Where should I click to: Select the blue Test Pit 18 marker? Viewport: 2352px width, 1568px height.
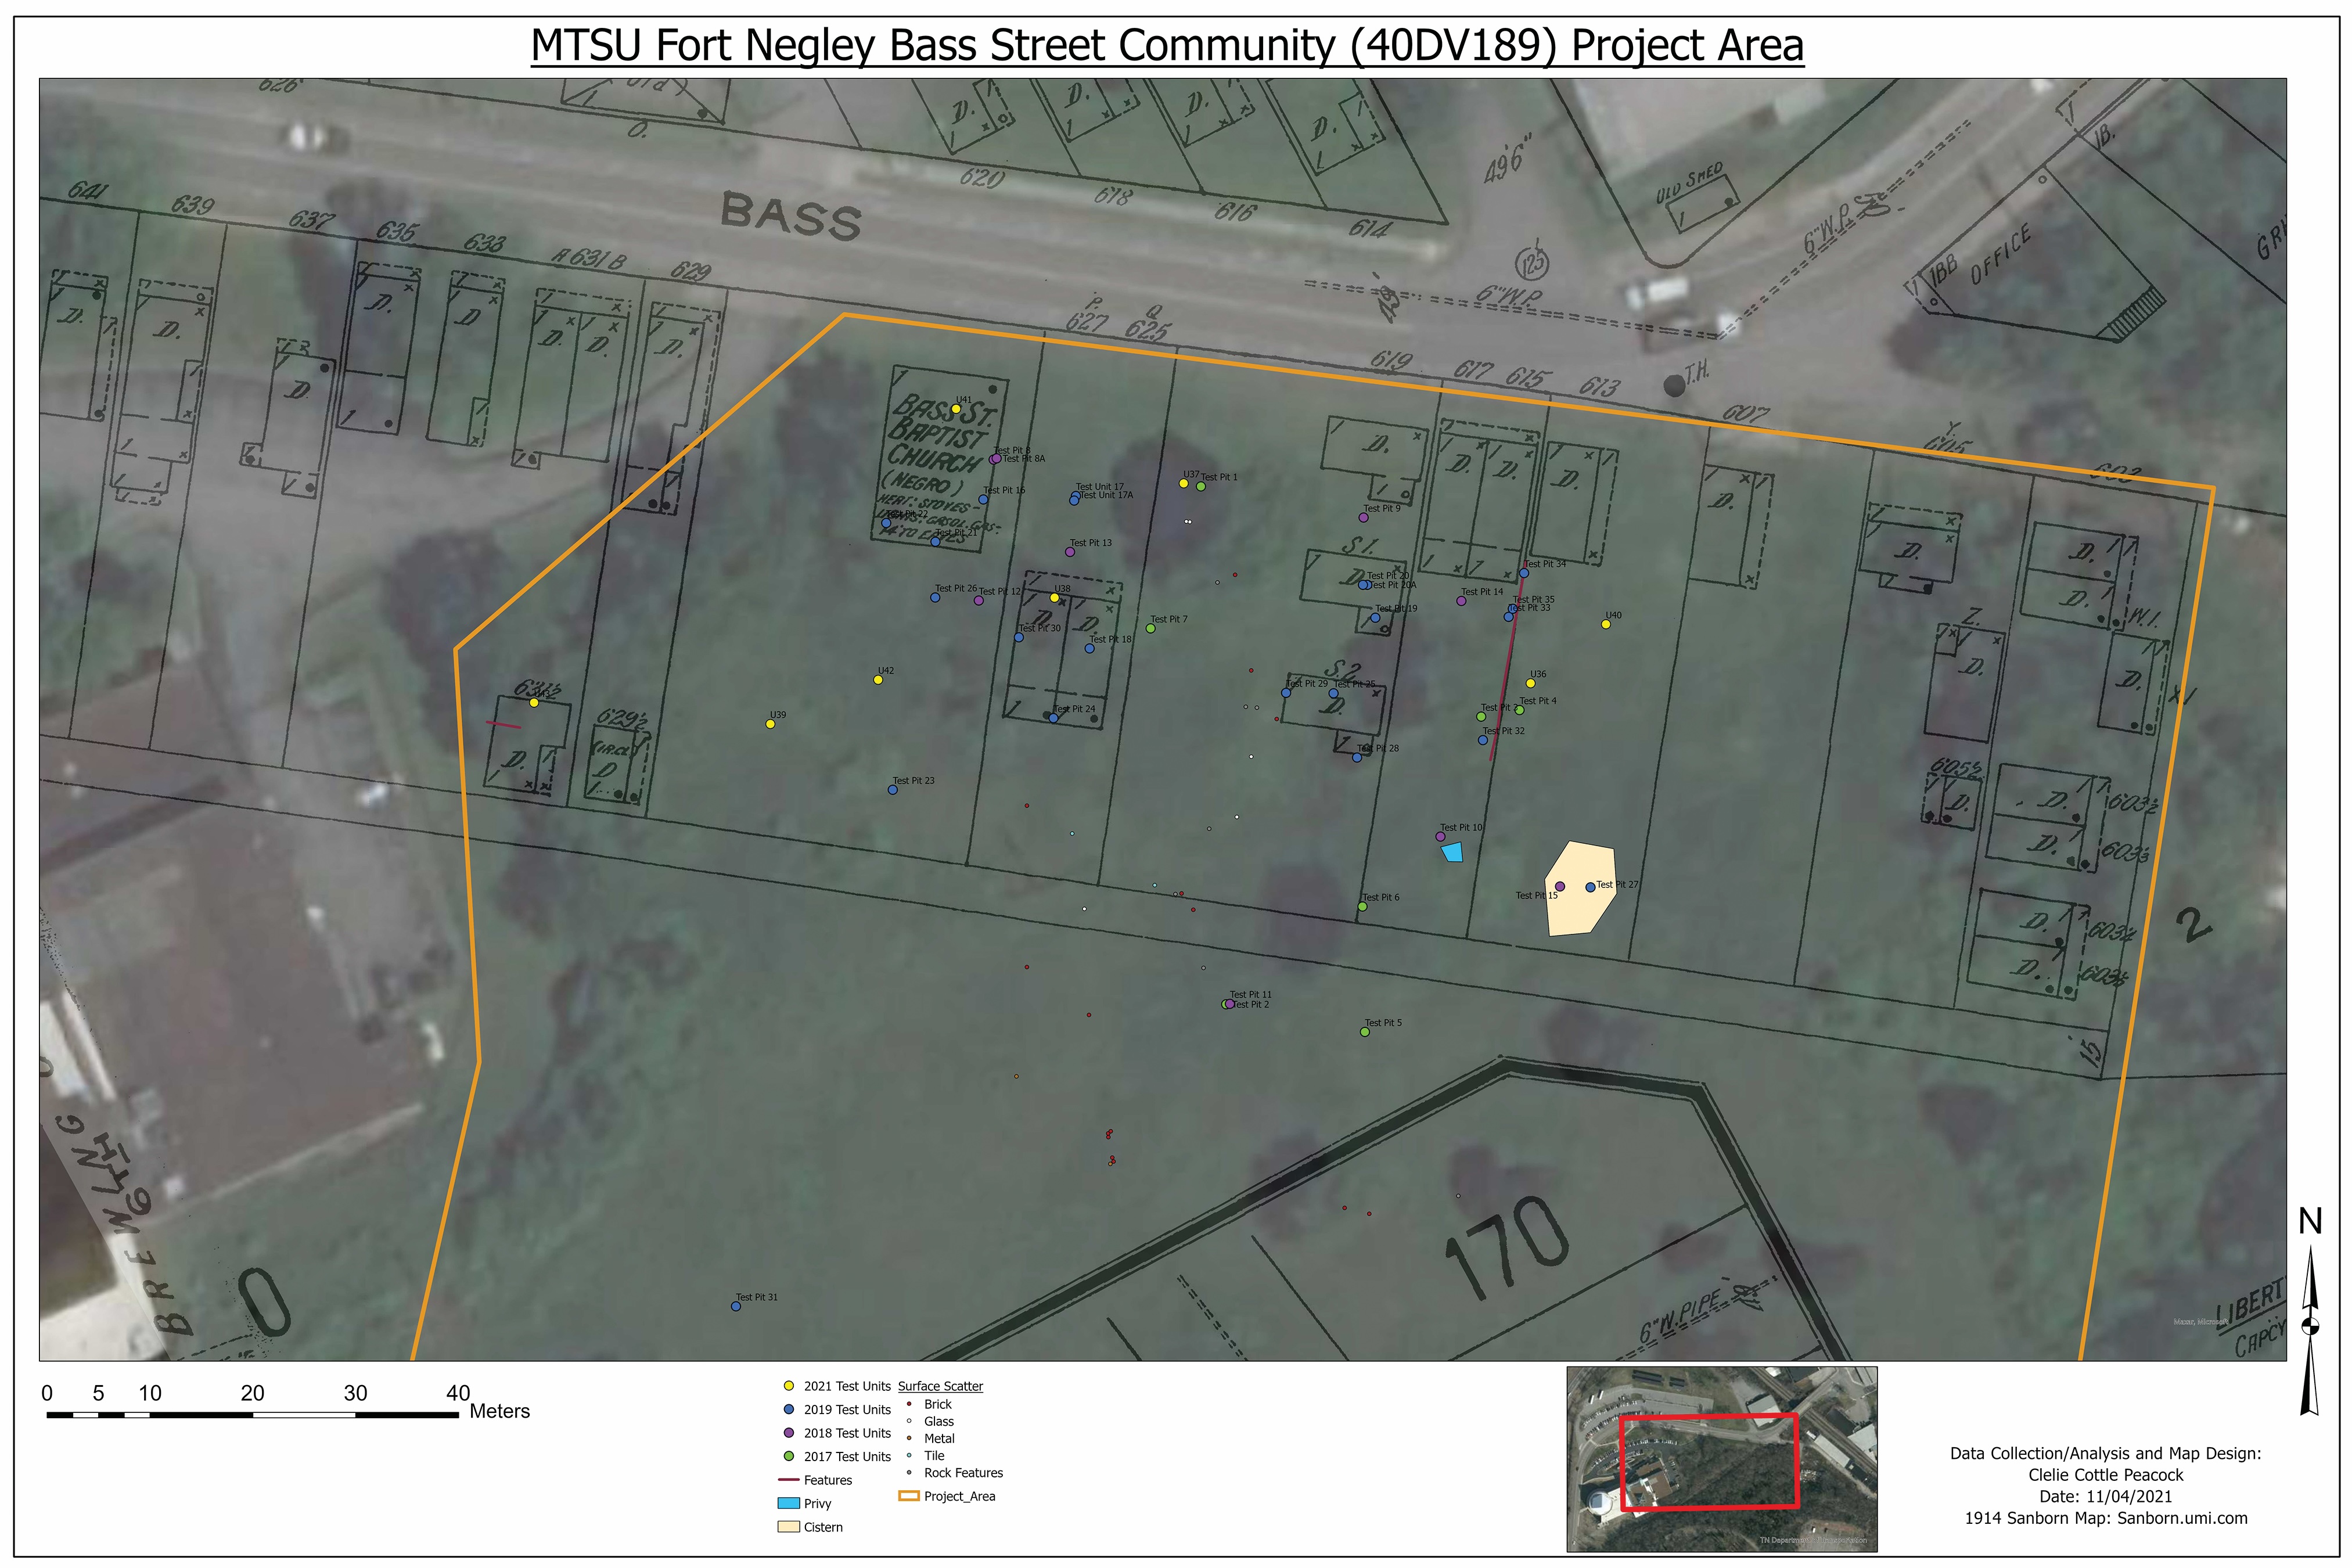(x=1089, y=649)
